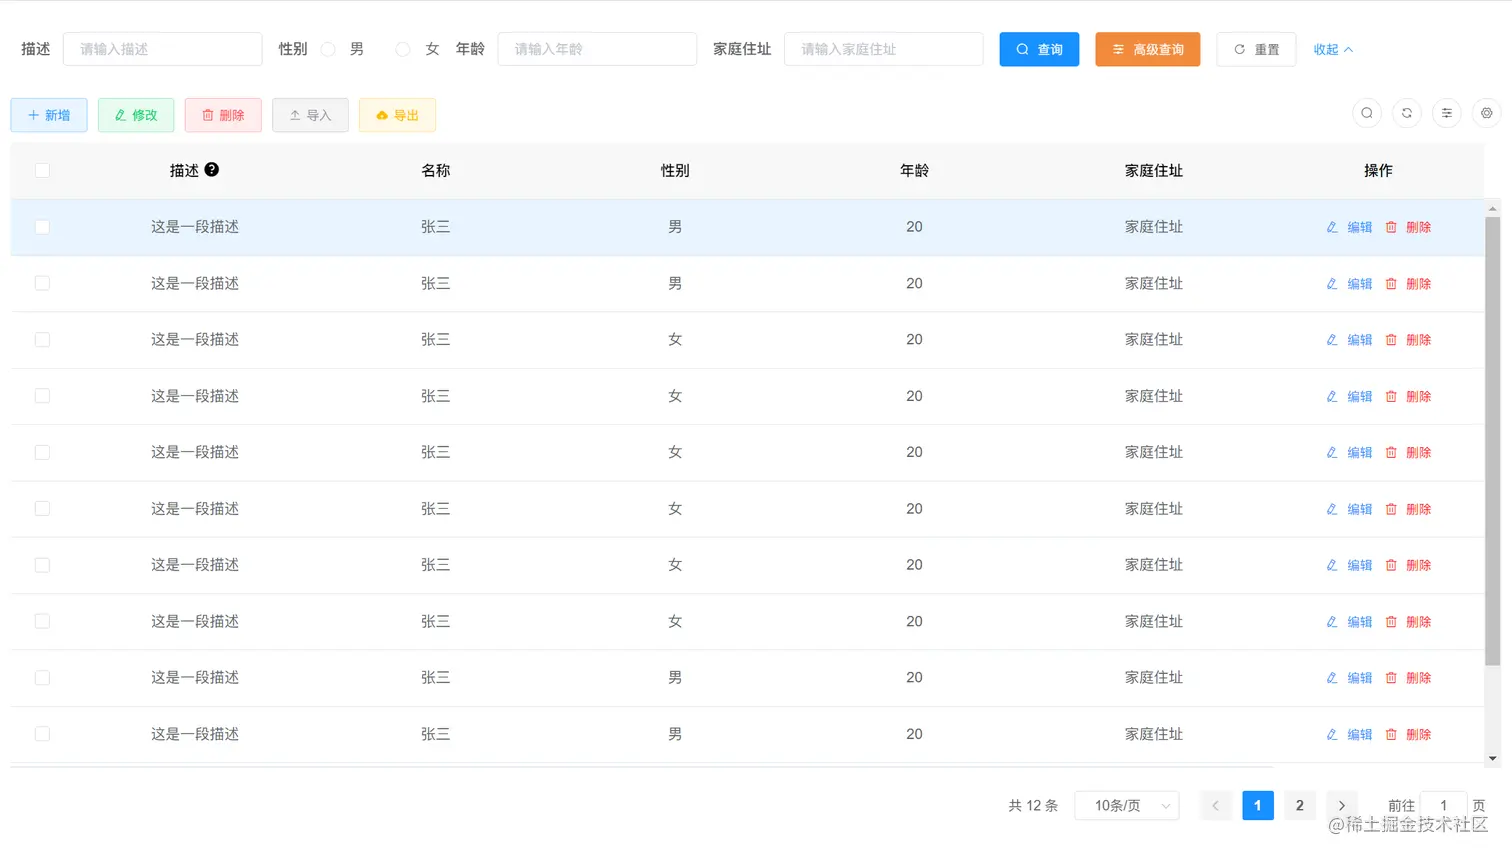Tick the checkbox of the third table row

click(x=42, y=340)
